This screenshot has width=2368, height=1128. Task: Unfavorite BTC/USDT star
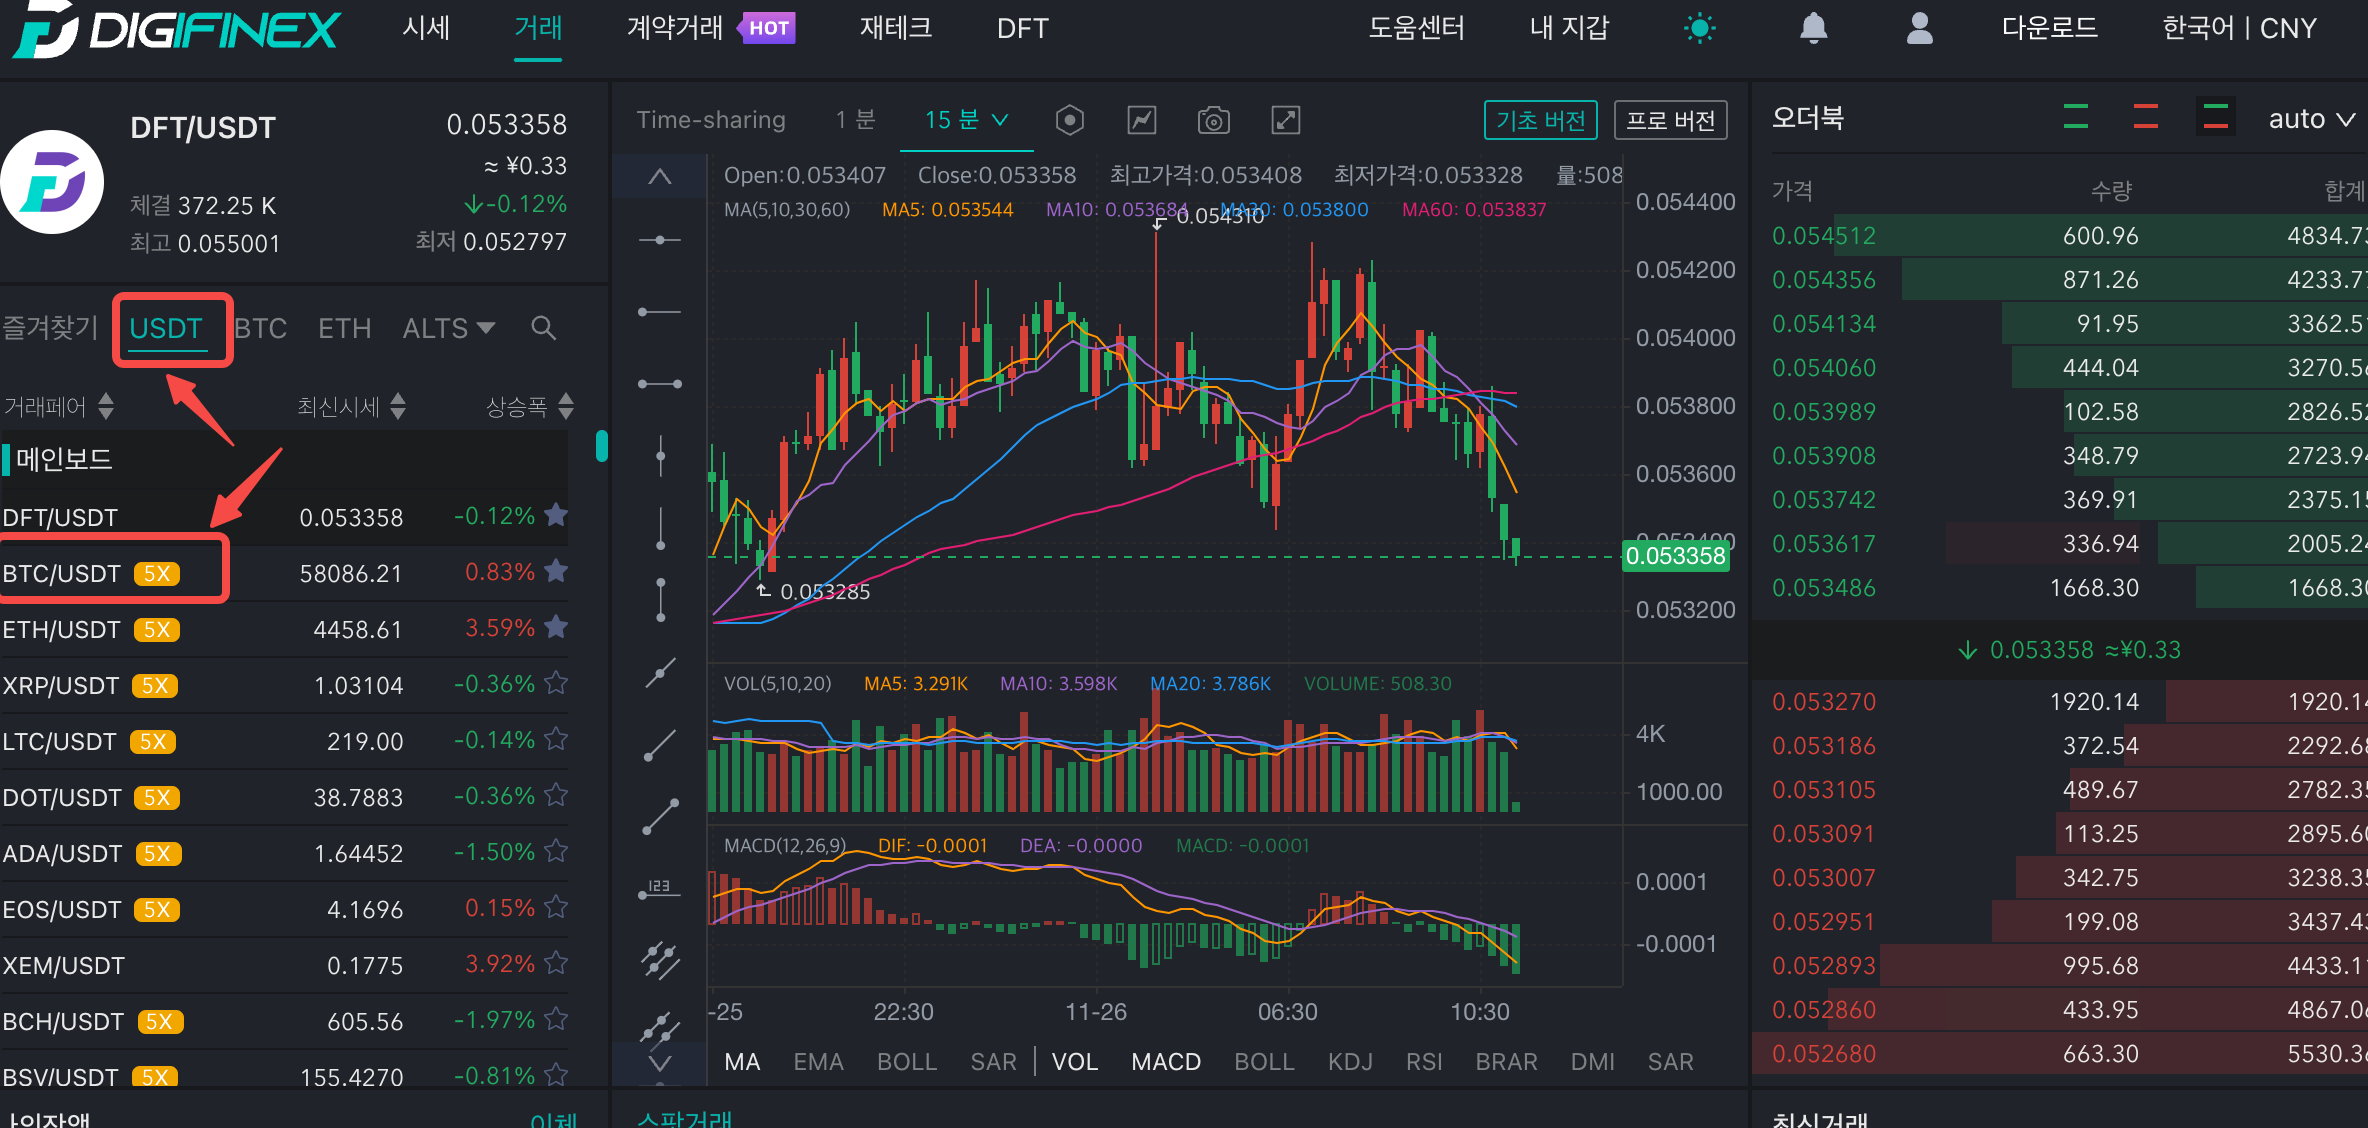coord(557,572)
